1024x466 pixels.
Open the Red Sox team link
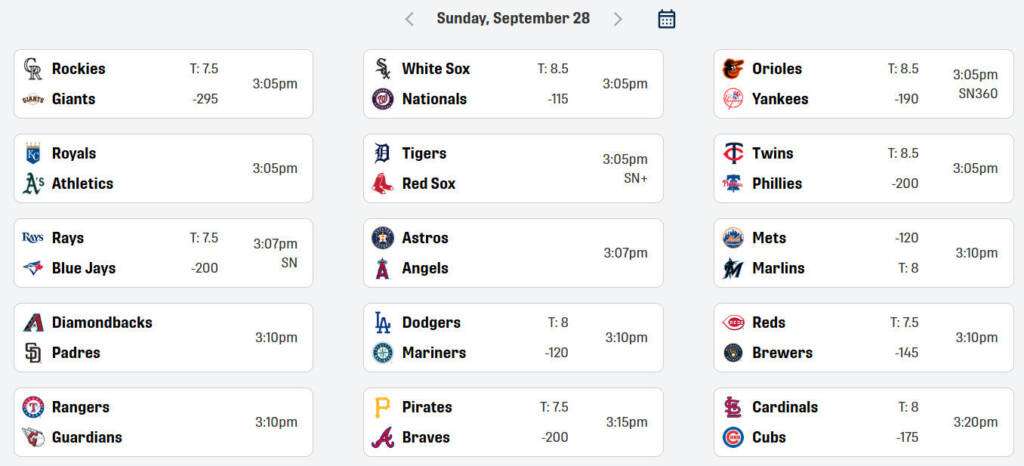pyautogui.click(x=428, y=184)
